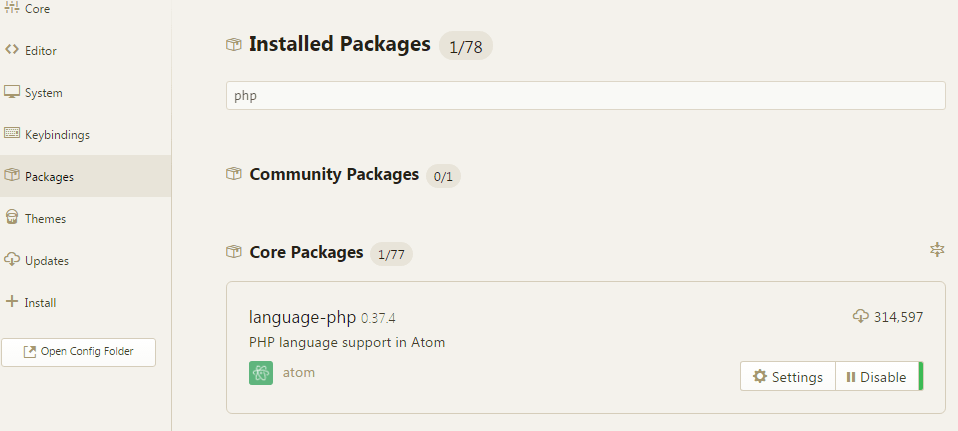Click the Install plus icon
Screen dimensions: 958x431
tap(12, 302)
